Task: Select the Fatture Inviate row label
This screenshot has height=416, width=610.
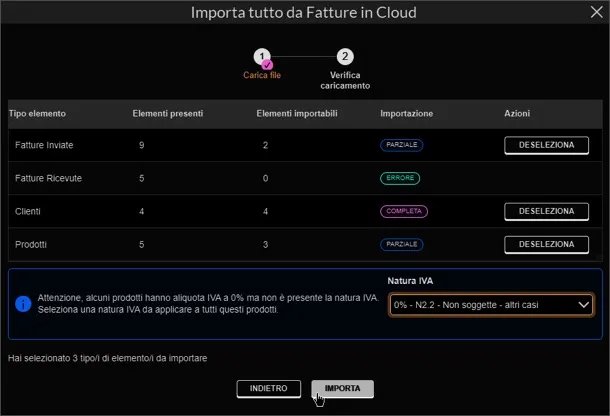Action: (44, 145)
